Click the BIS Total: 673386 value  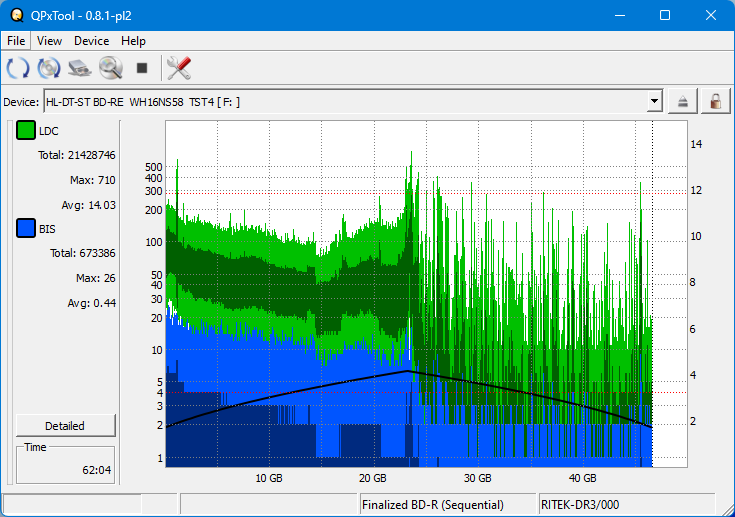(x=82, y=253)
